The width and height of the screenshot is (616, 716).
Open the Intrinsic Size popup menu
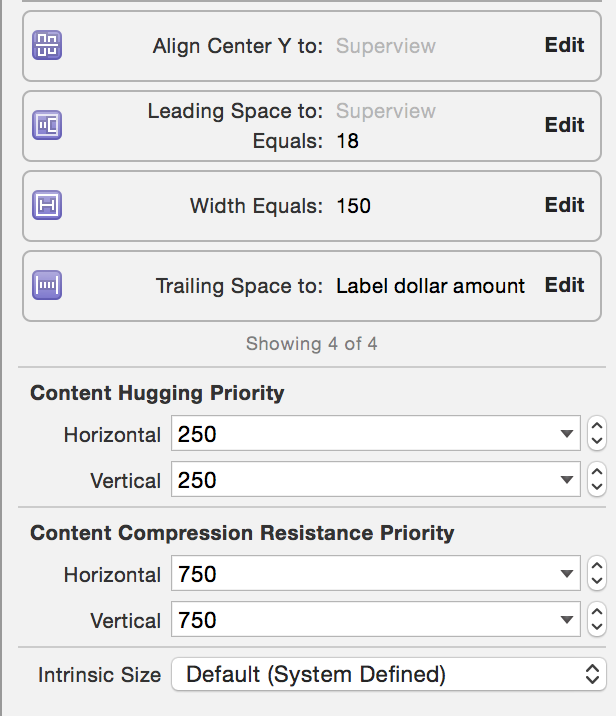tap(389, 674)
